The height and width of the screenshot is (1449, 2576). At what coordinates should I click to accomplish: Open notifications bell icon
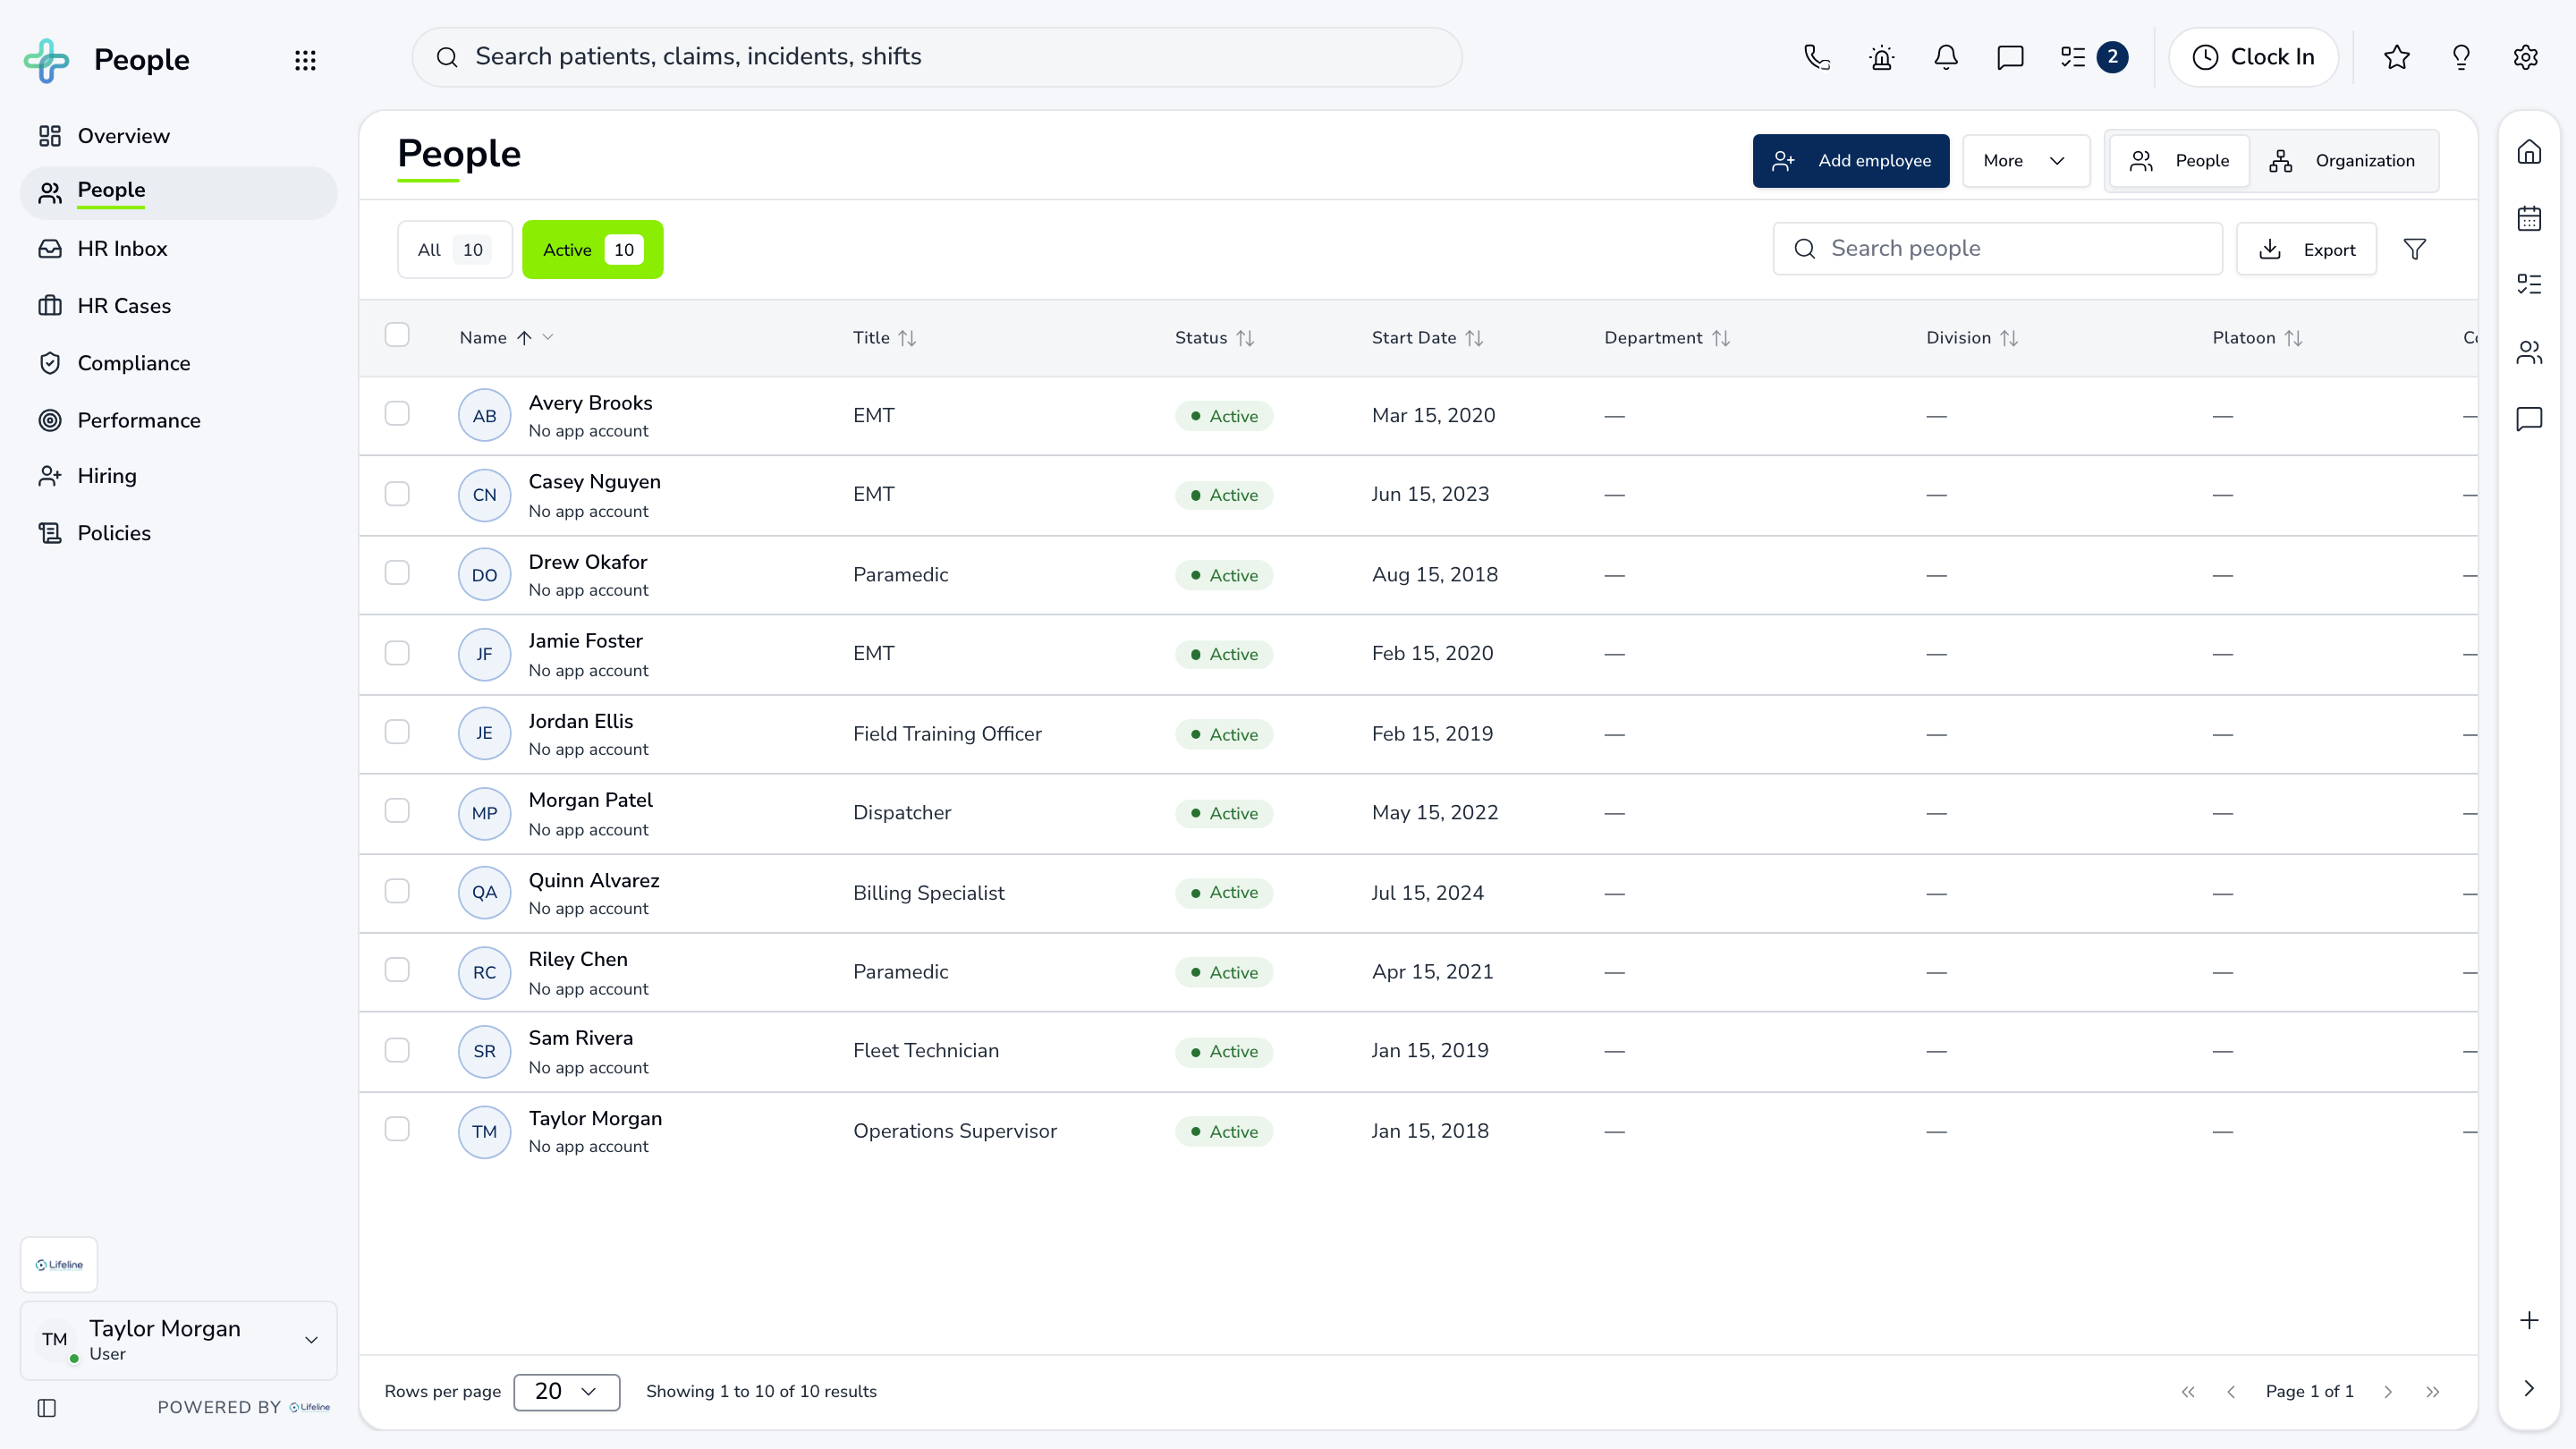pos(1946,57)
